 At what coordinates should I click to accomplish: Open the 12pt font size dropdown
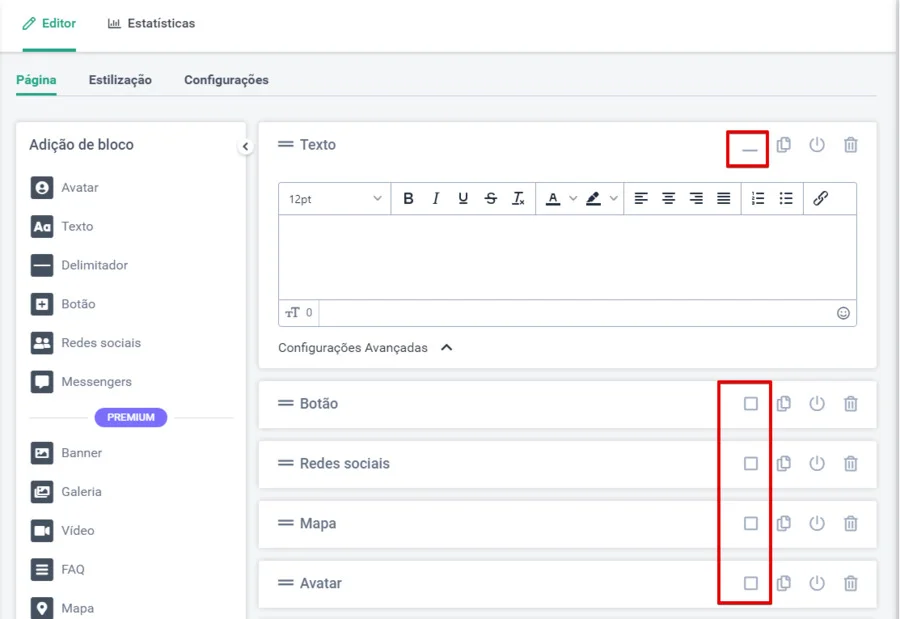pyautogui.click(x=335, y=199)
